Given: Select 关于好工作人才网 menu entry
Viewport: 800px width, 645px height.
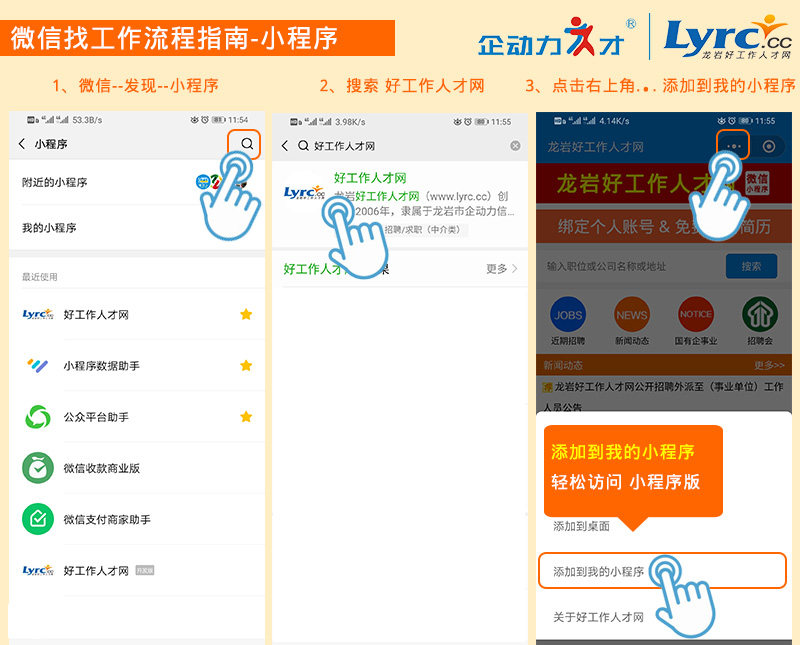Looking at the screenshot, I should [x=598, y=618].
